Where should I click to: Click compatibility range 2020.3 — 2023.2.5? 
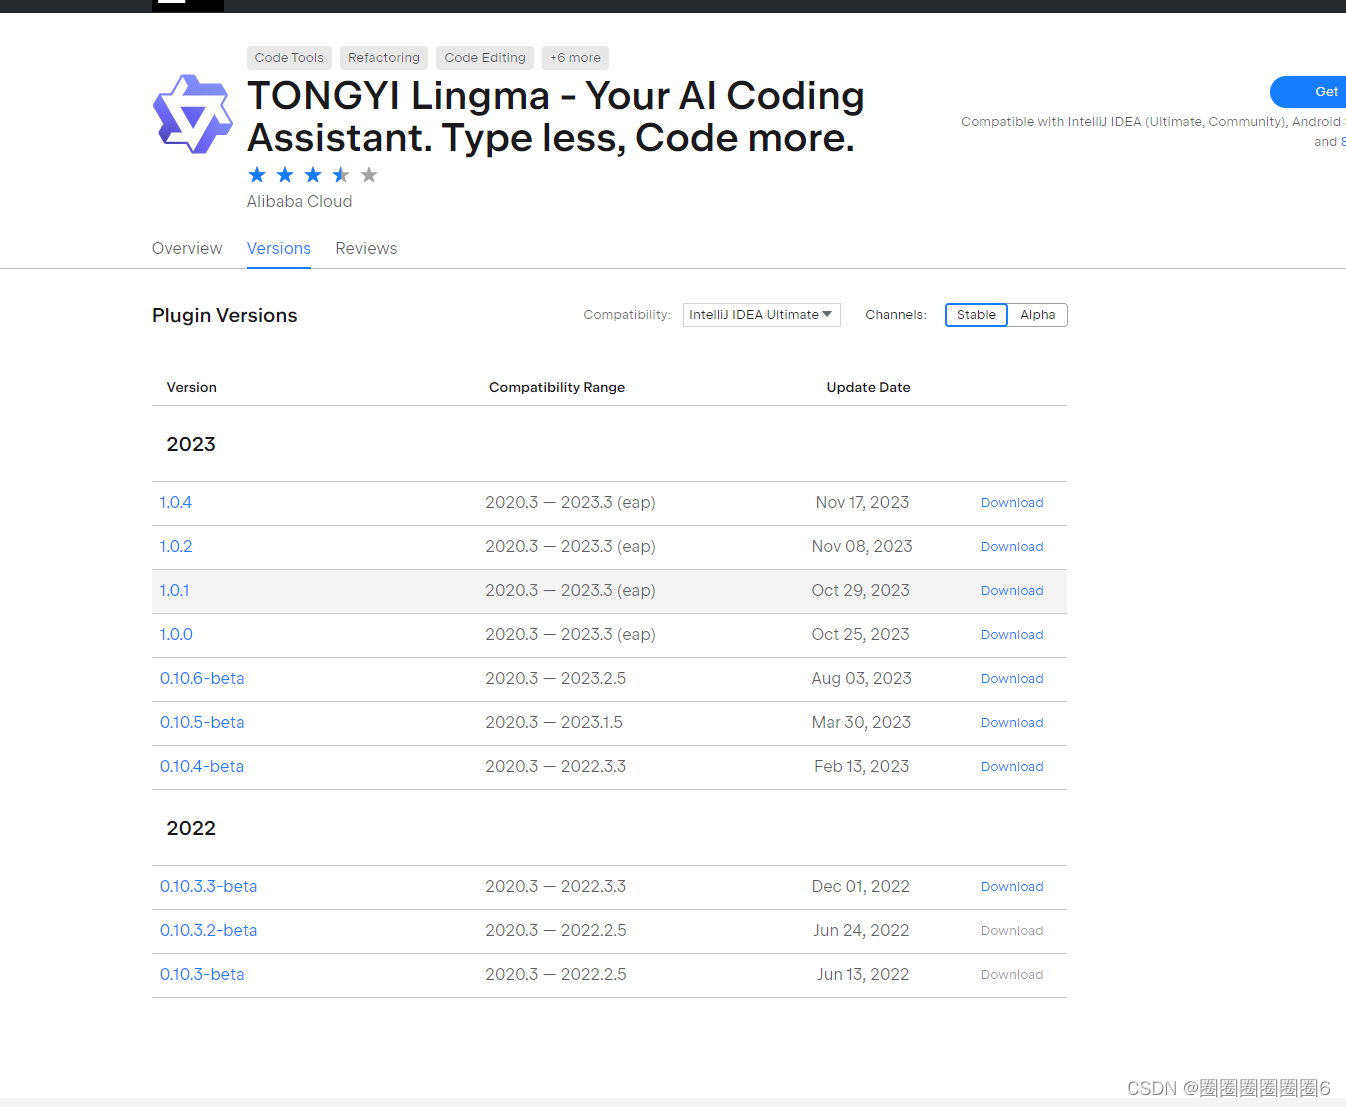(556, 679)
